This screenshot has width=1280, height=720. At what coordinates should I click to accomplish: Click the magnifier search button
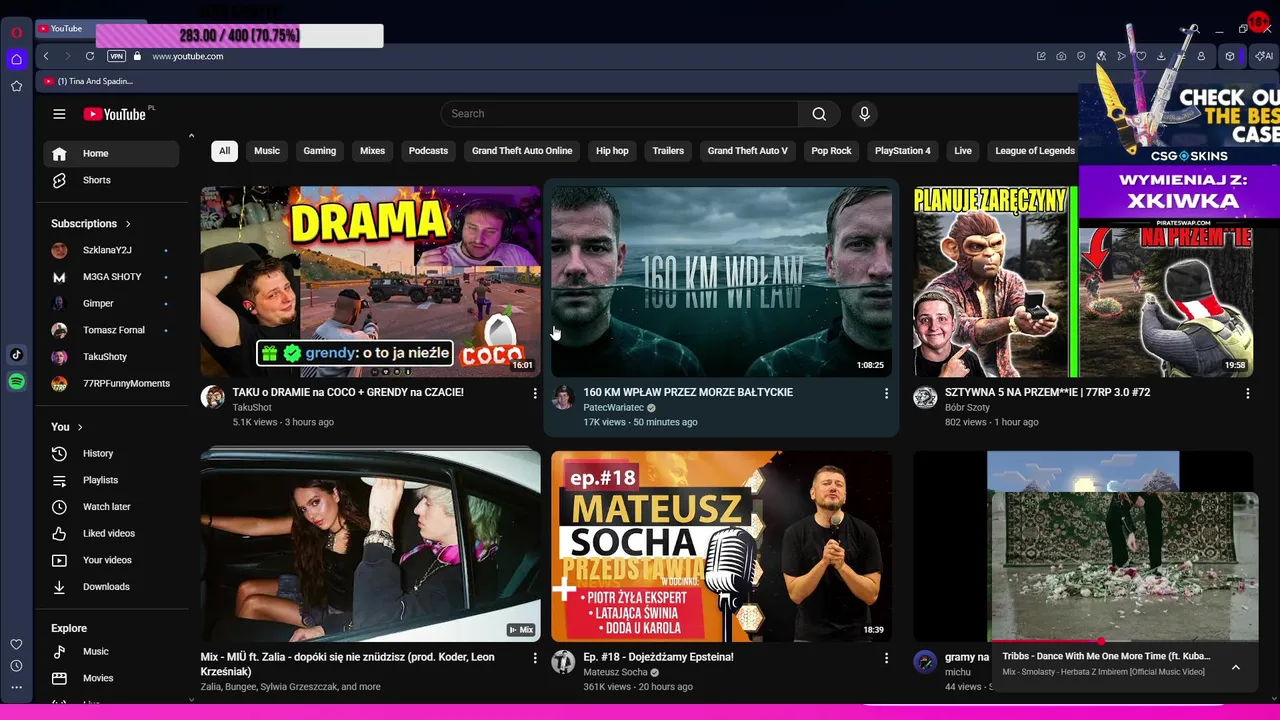click(819, 114)
